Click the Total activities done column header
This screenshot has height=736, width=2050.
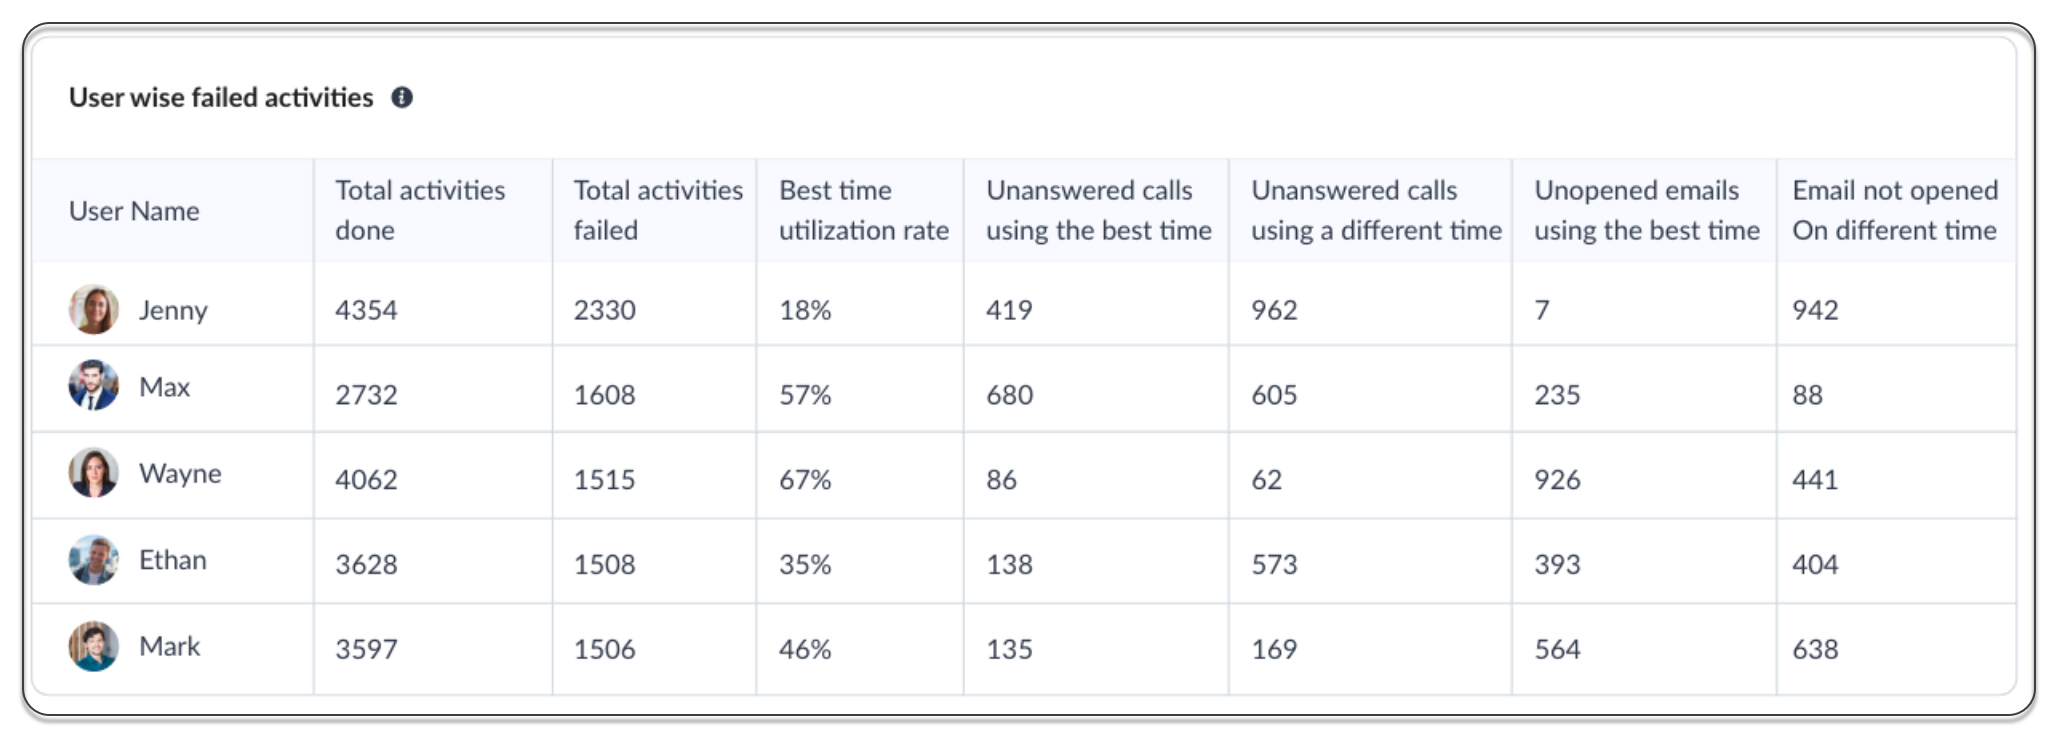pyautogui.click(x=420, y=210)
